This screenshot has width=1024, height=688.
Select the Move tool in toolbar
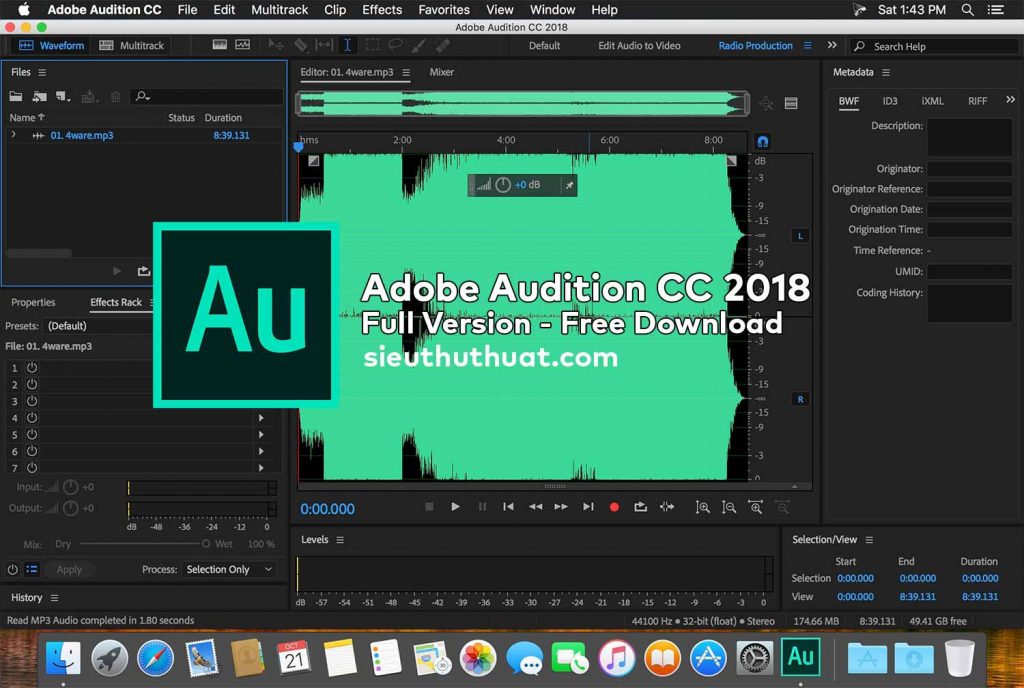coord(276,45)
